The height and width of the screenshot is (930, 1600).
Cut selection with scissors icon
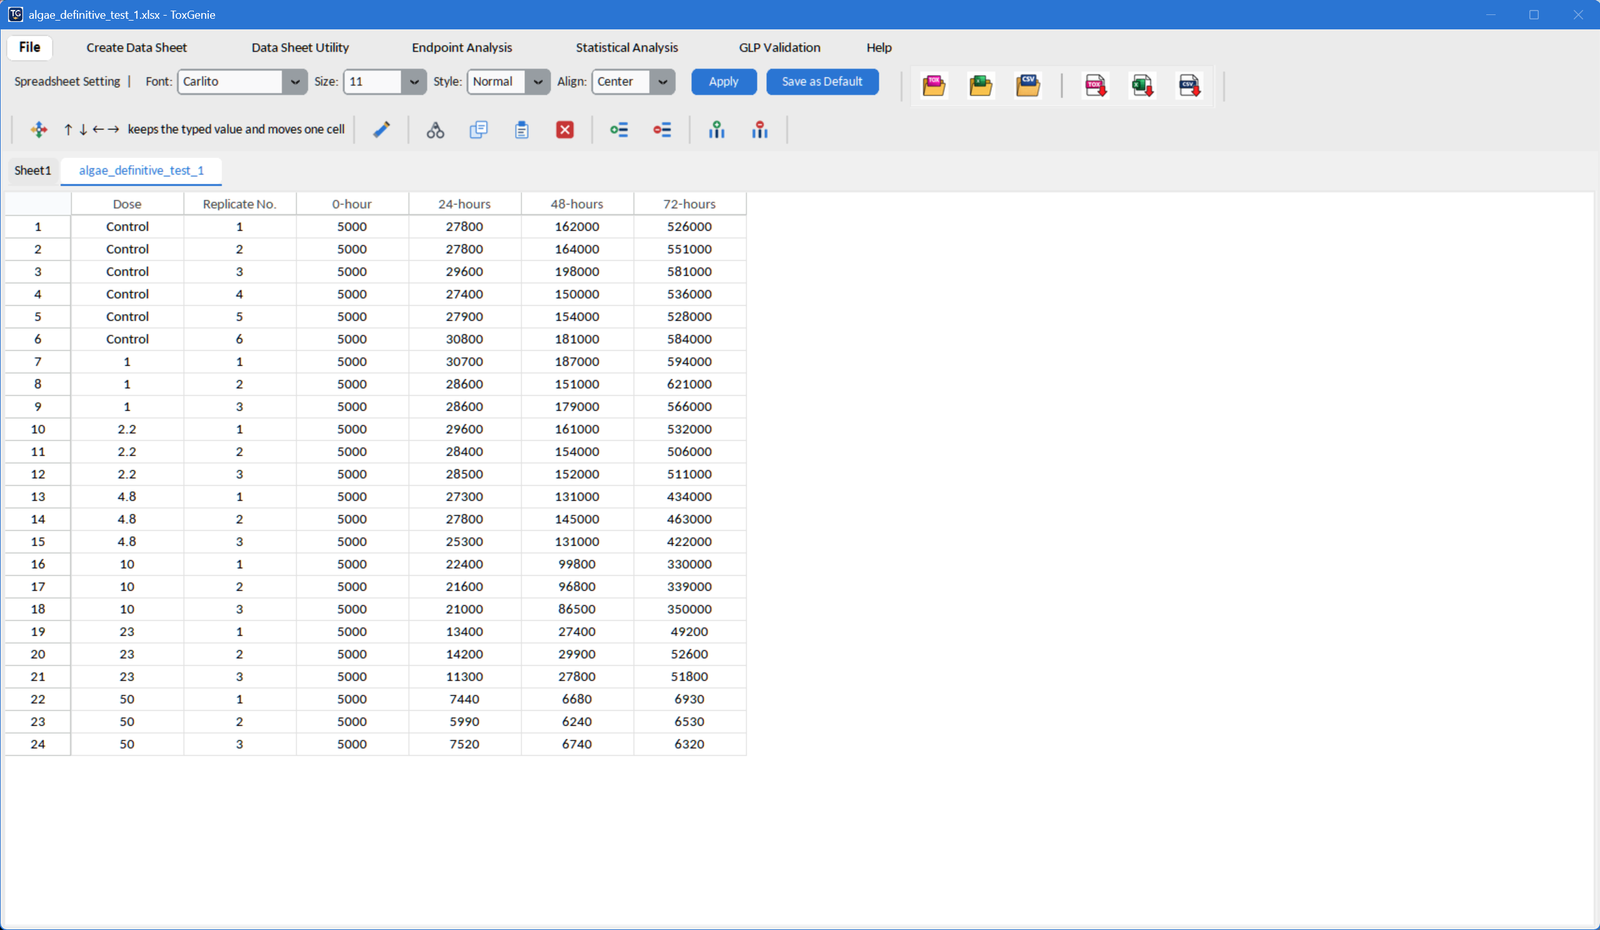click(435, 130)
